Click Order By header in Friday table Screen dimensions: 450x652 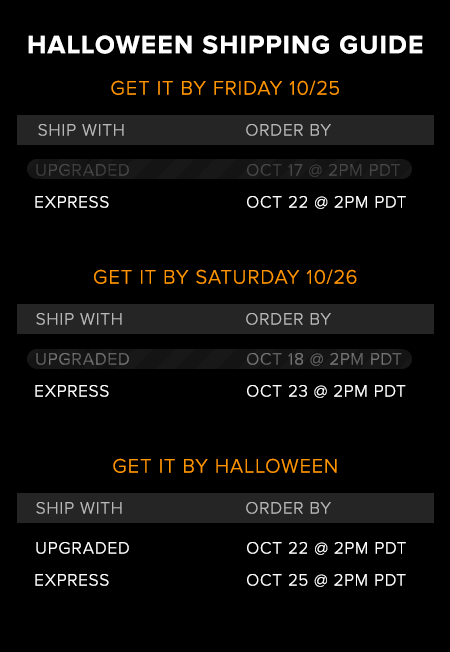click(288, 130)
